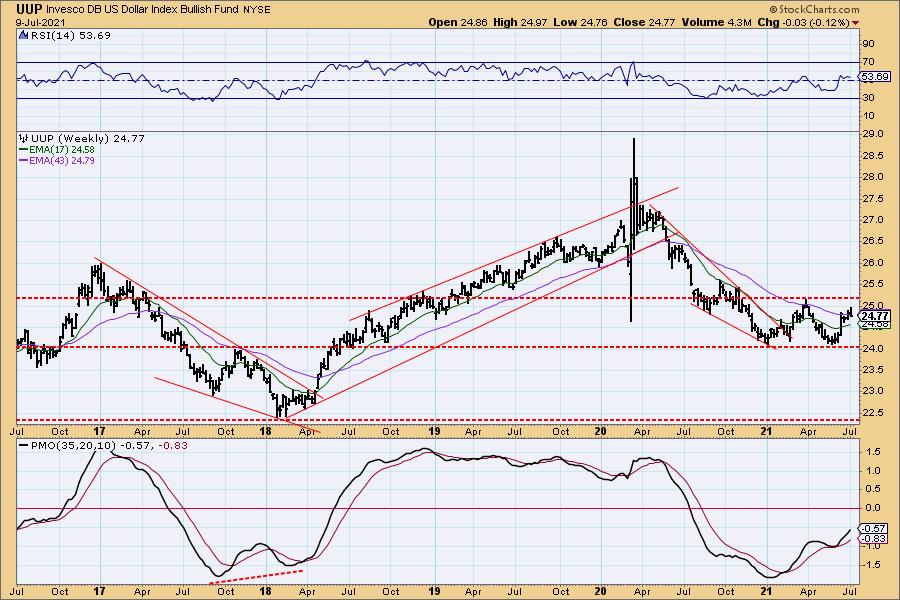Click the 26.0 price axis label

[872, 262]
